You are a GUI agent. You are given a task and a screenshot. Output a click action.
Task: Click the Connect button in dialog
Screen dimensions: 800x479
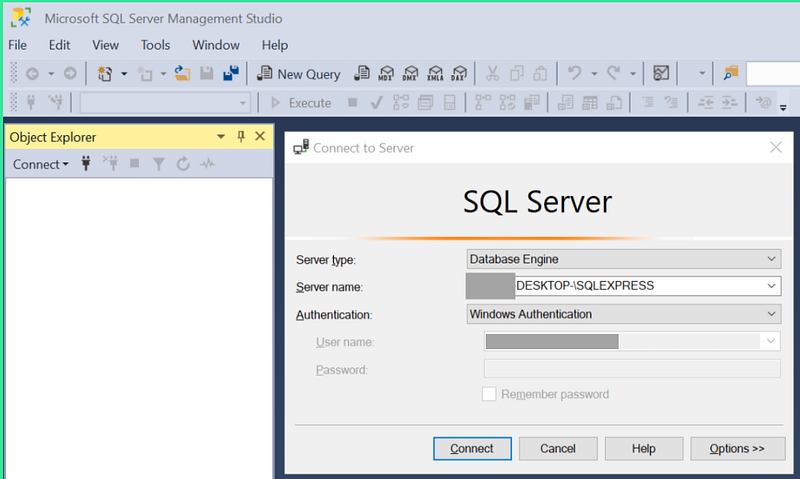(472, 448)
